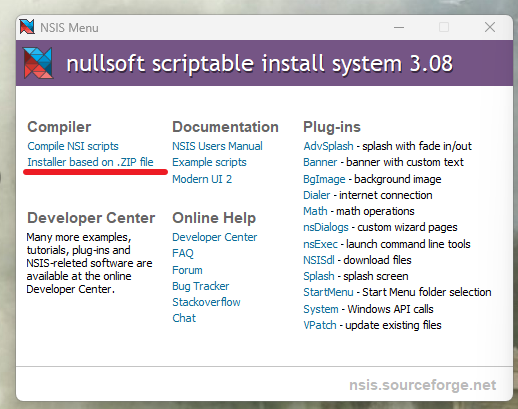The width and height of the screenshot is (518, 409).
Task: Open Modern UI 2 documentation
Action: [x=202, y=179]
